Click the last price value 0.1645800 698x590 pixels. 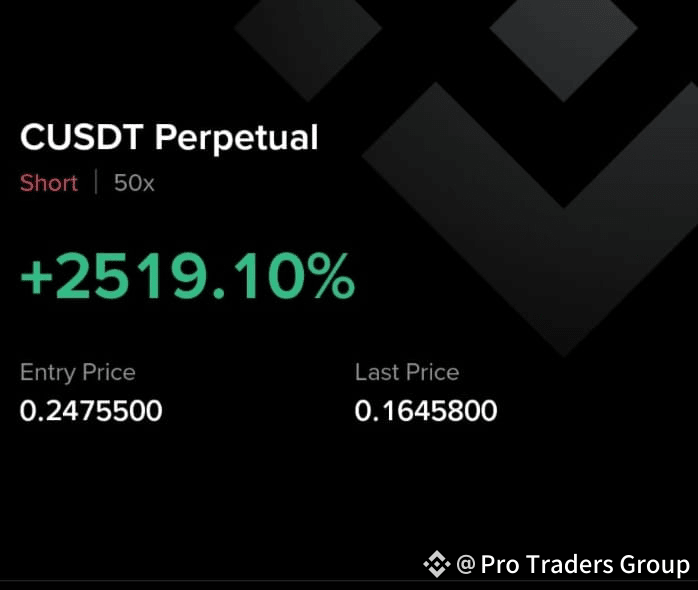click(x=426, y=411)
